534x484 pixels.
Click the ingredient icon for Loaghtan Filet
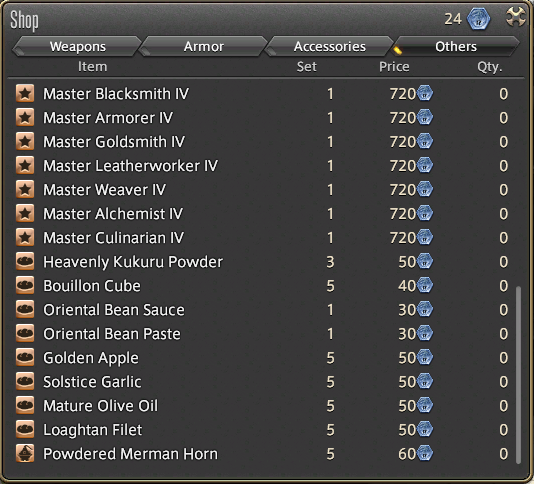pos(25,429)
